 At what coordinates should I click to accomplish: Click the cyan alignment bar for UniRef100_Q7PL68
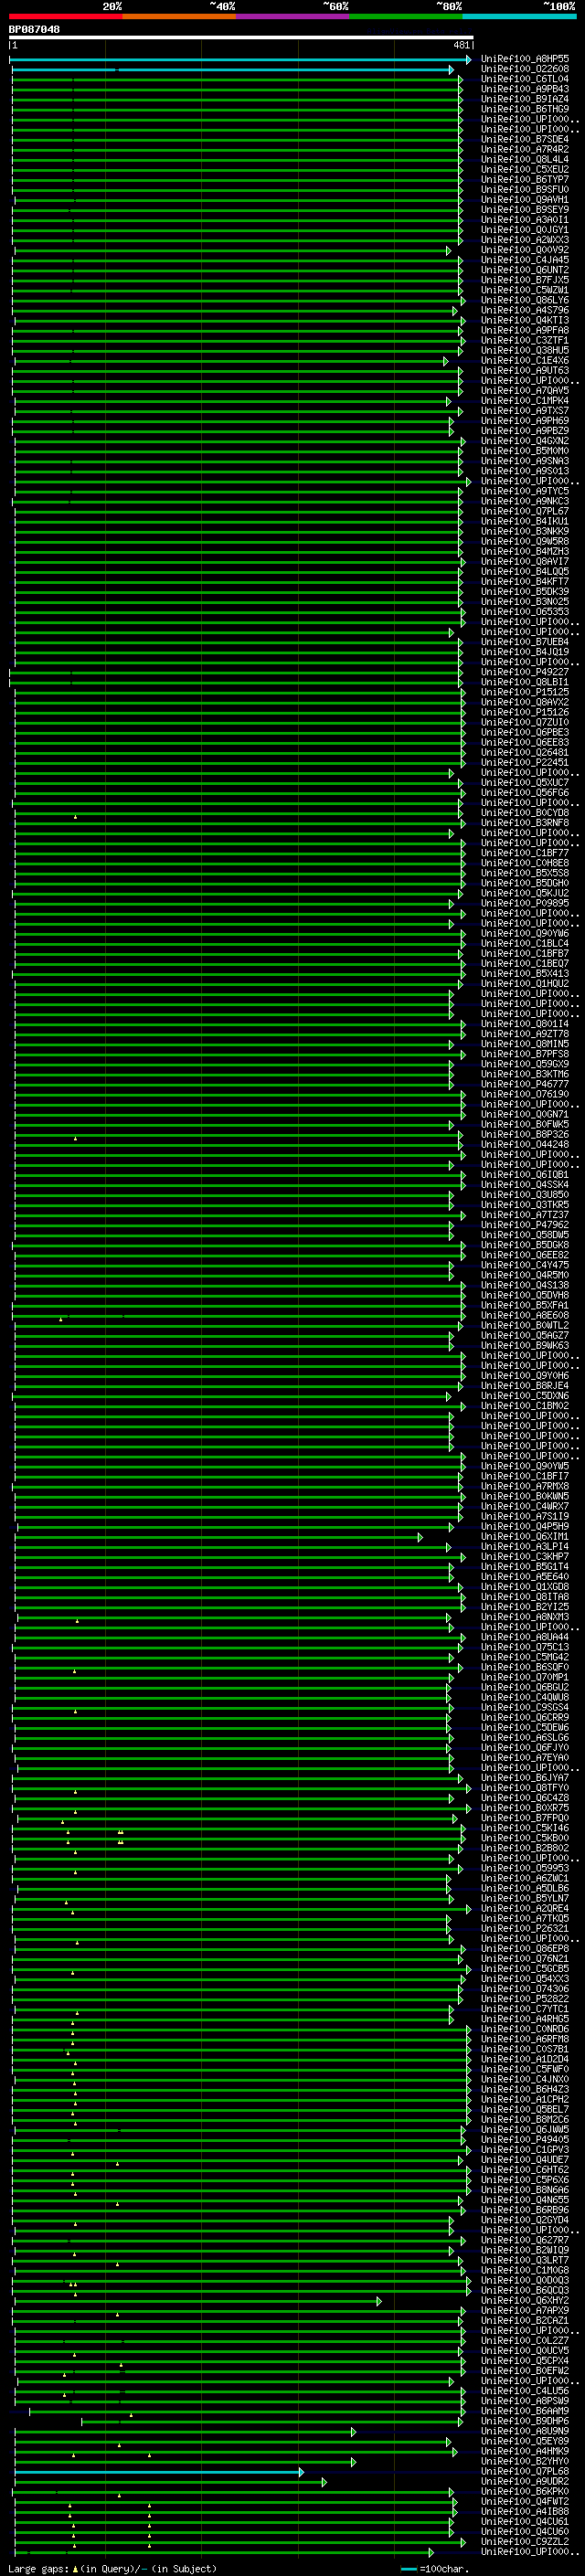click(x=159, y=2471)
